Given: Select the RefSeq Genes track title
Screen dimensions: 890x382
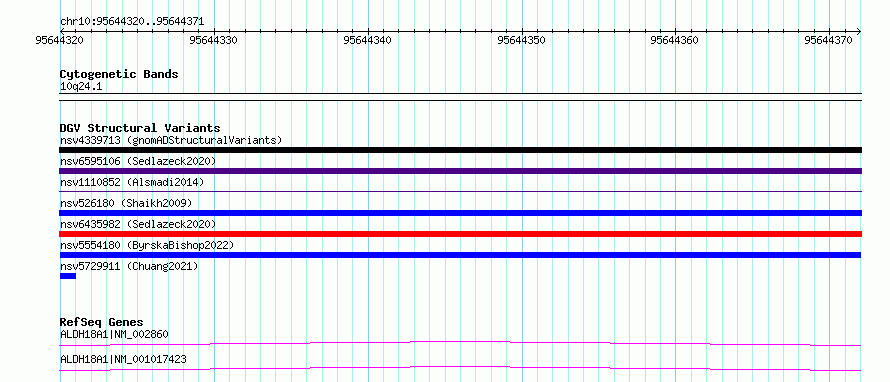Looking at the screenshot, I should (x=102, y=322).
